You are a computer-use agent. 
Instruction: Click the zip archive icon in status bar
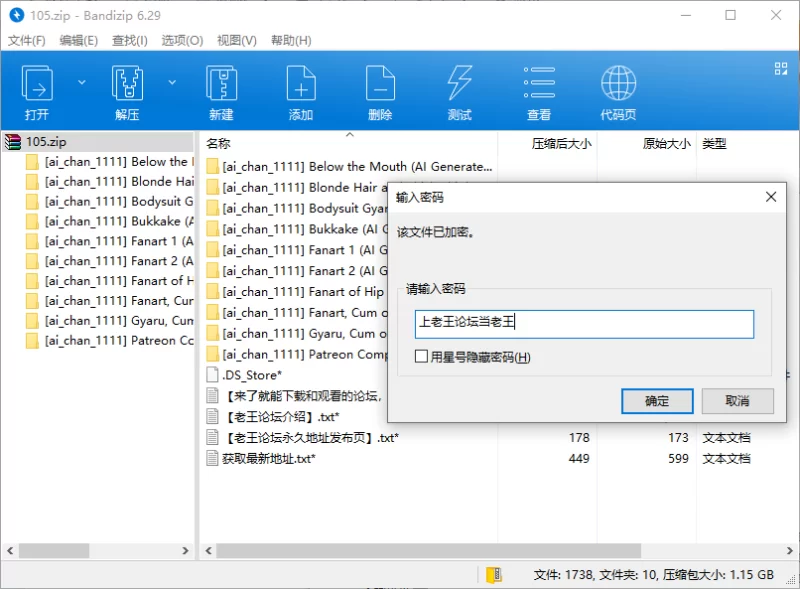click(493, 575)
